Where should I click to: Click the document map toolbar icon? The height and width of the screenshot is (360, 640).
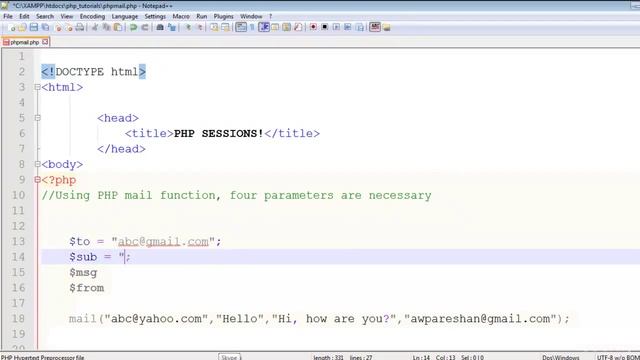pyautogui.click(x=286, y=27)
